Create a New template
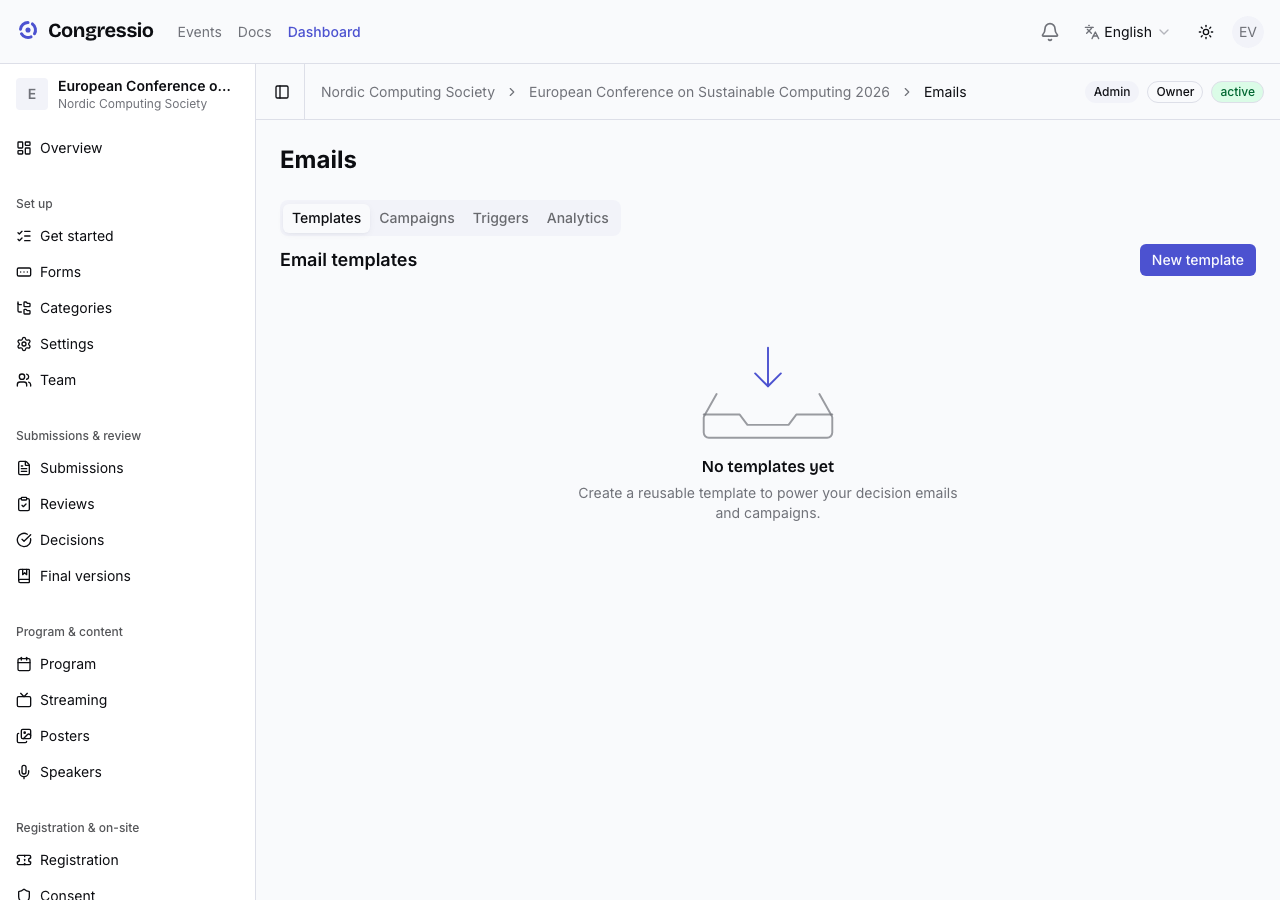The width and height of the screenshot is (1280, 900). point(1197,260)
